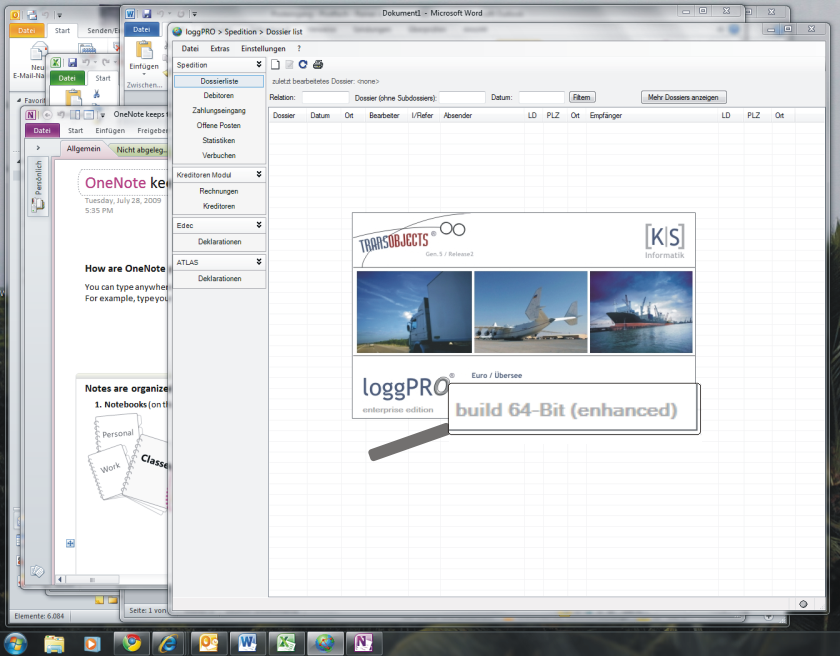This screenshot has width=840, height=656.
Task: Open Google Chrome from the taskbar
Action: tap(131, 643)
